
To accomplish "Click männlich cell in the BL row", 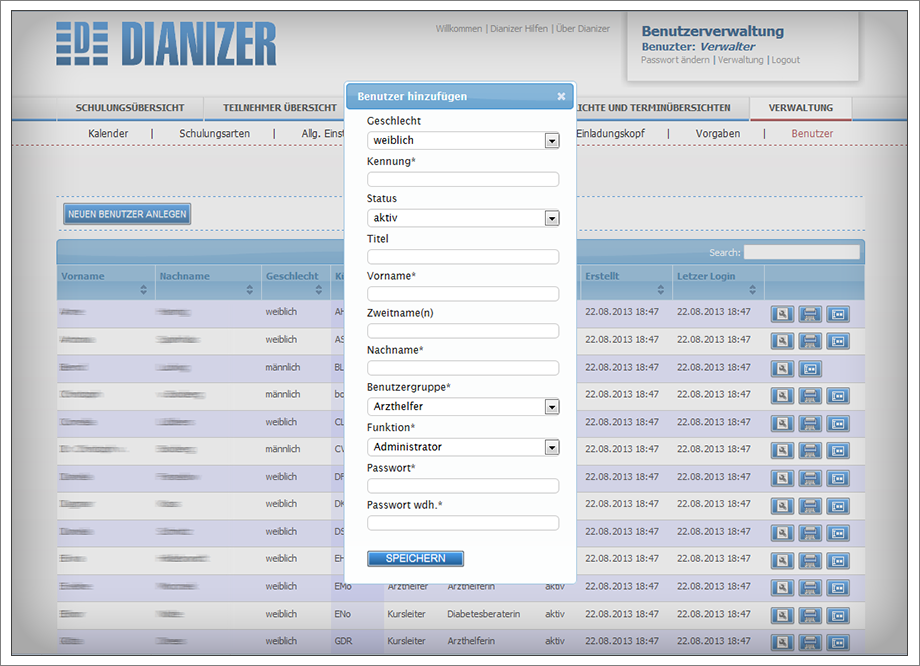I will pyautogui.click(x=283, y=367).
